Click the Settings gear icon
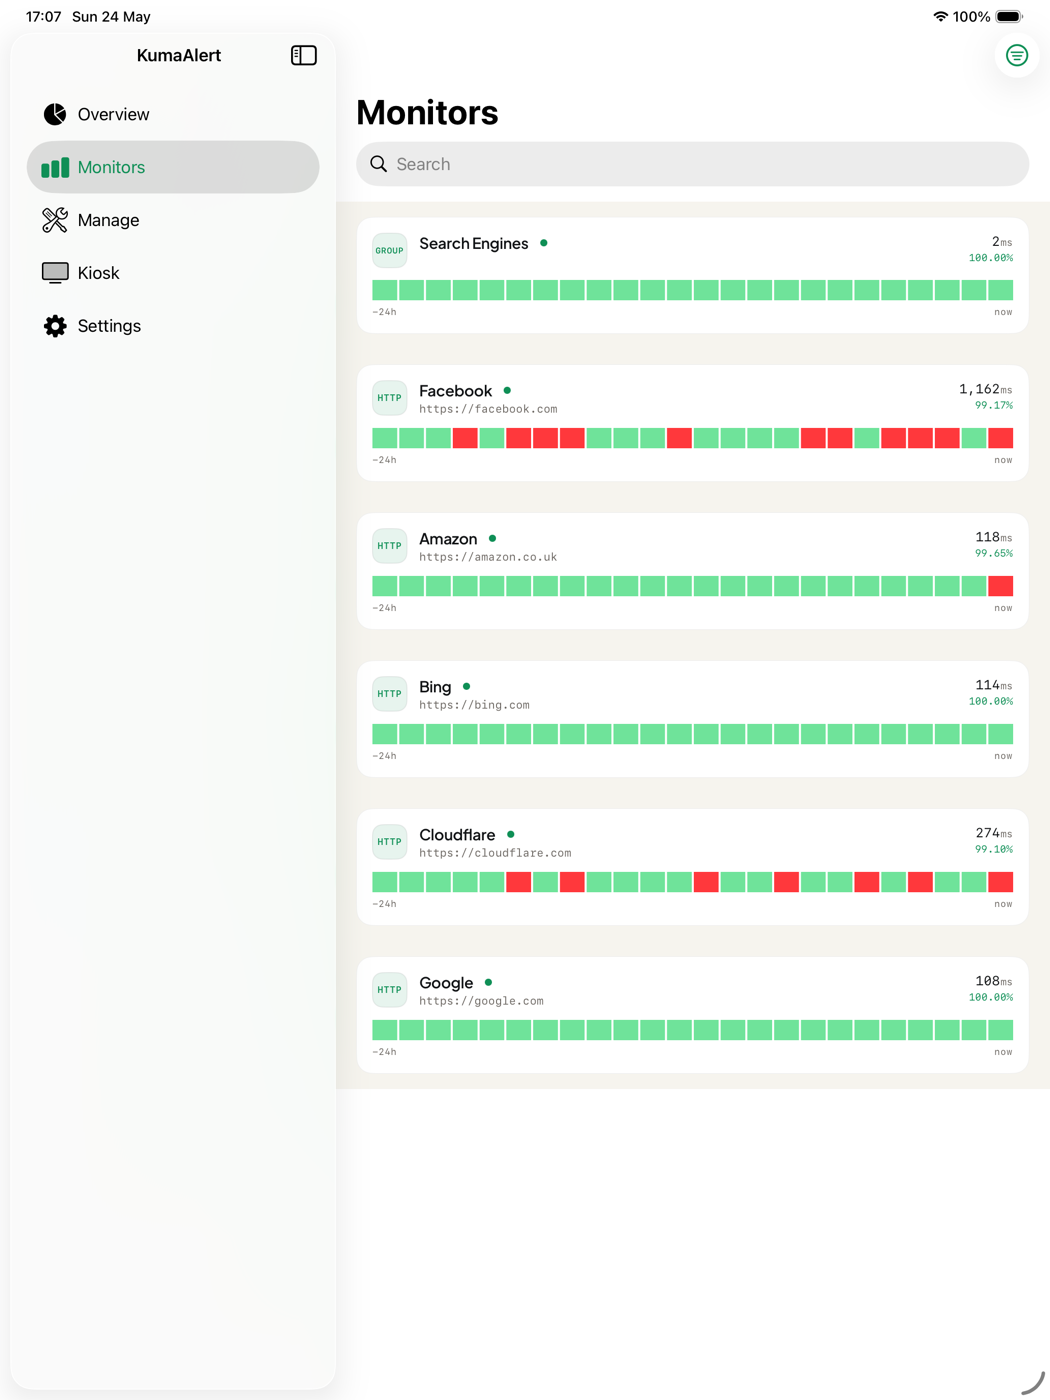 (x=55, y=326)
